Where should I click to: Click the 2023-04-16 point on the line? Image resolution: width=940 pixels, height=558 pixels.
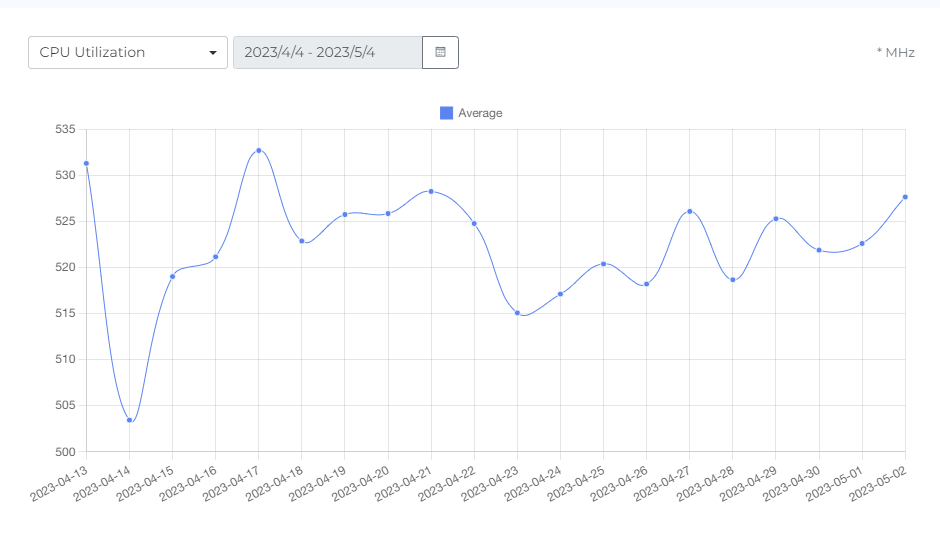[x=215, y=257]
